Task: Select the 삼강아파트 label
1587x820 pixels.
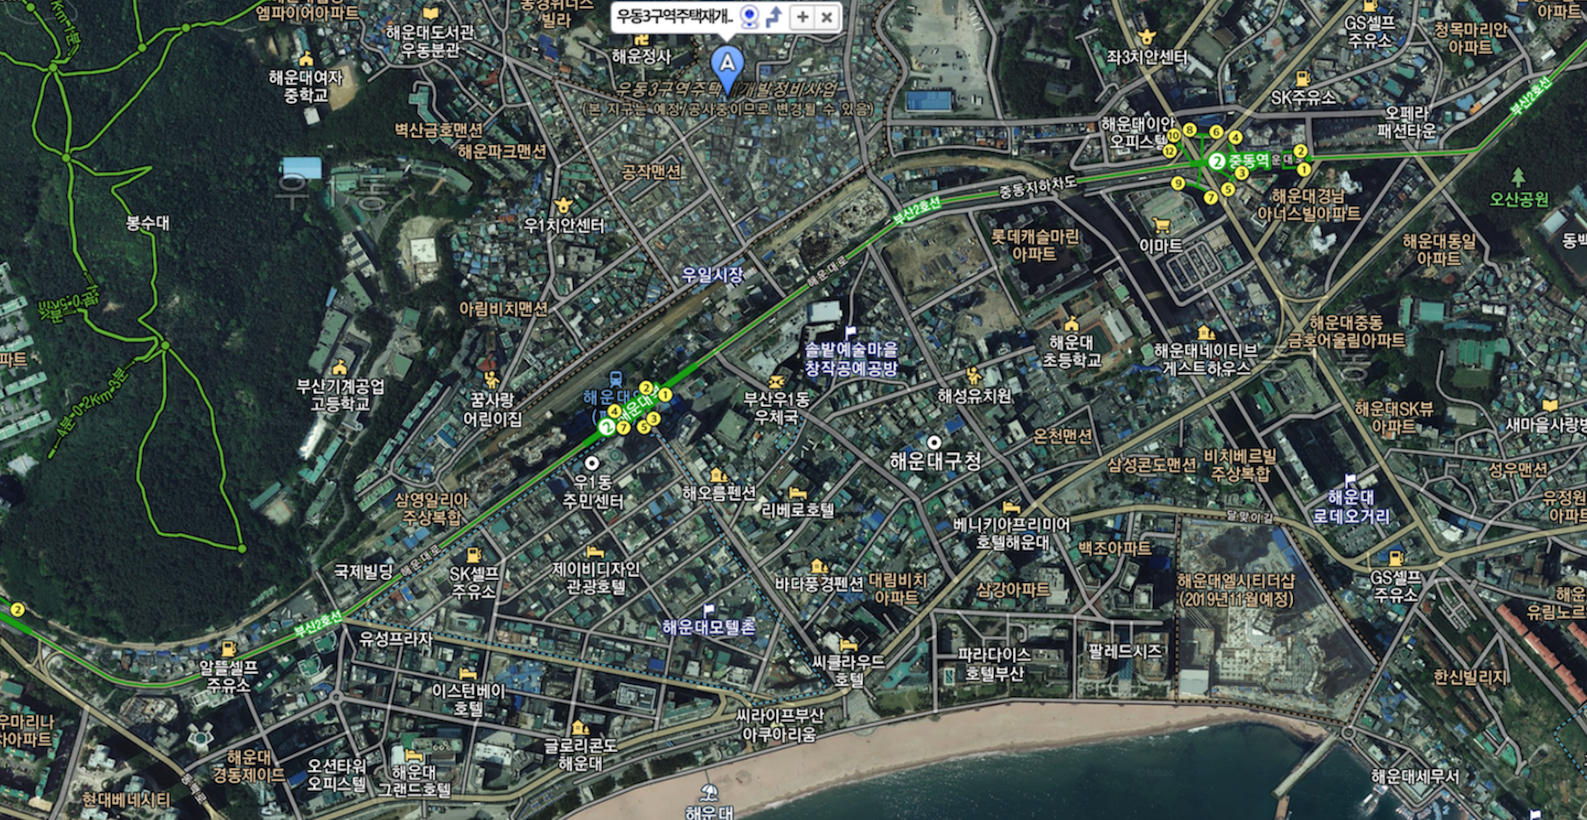Action: point(1012,590)
